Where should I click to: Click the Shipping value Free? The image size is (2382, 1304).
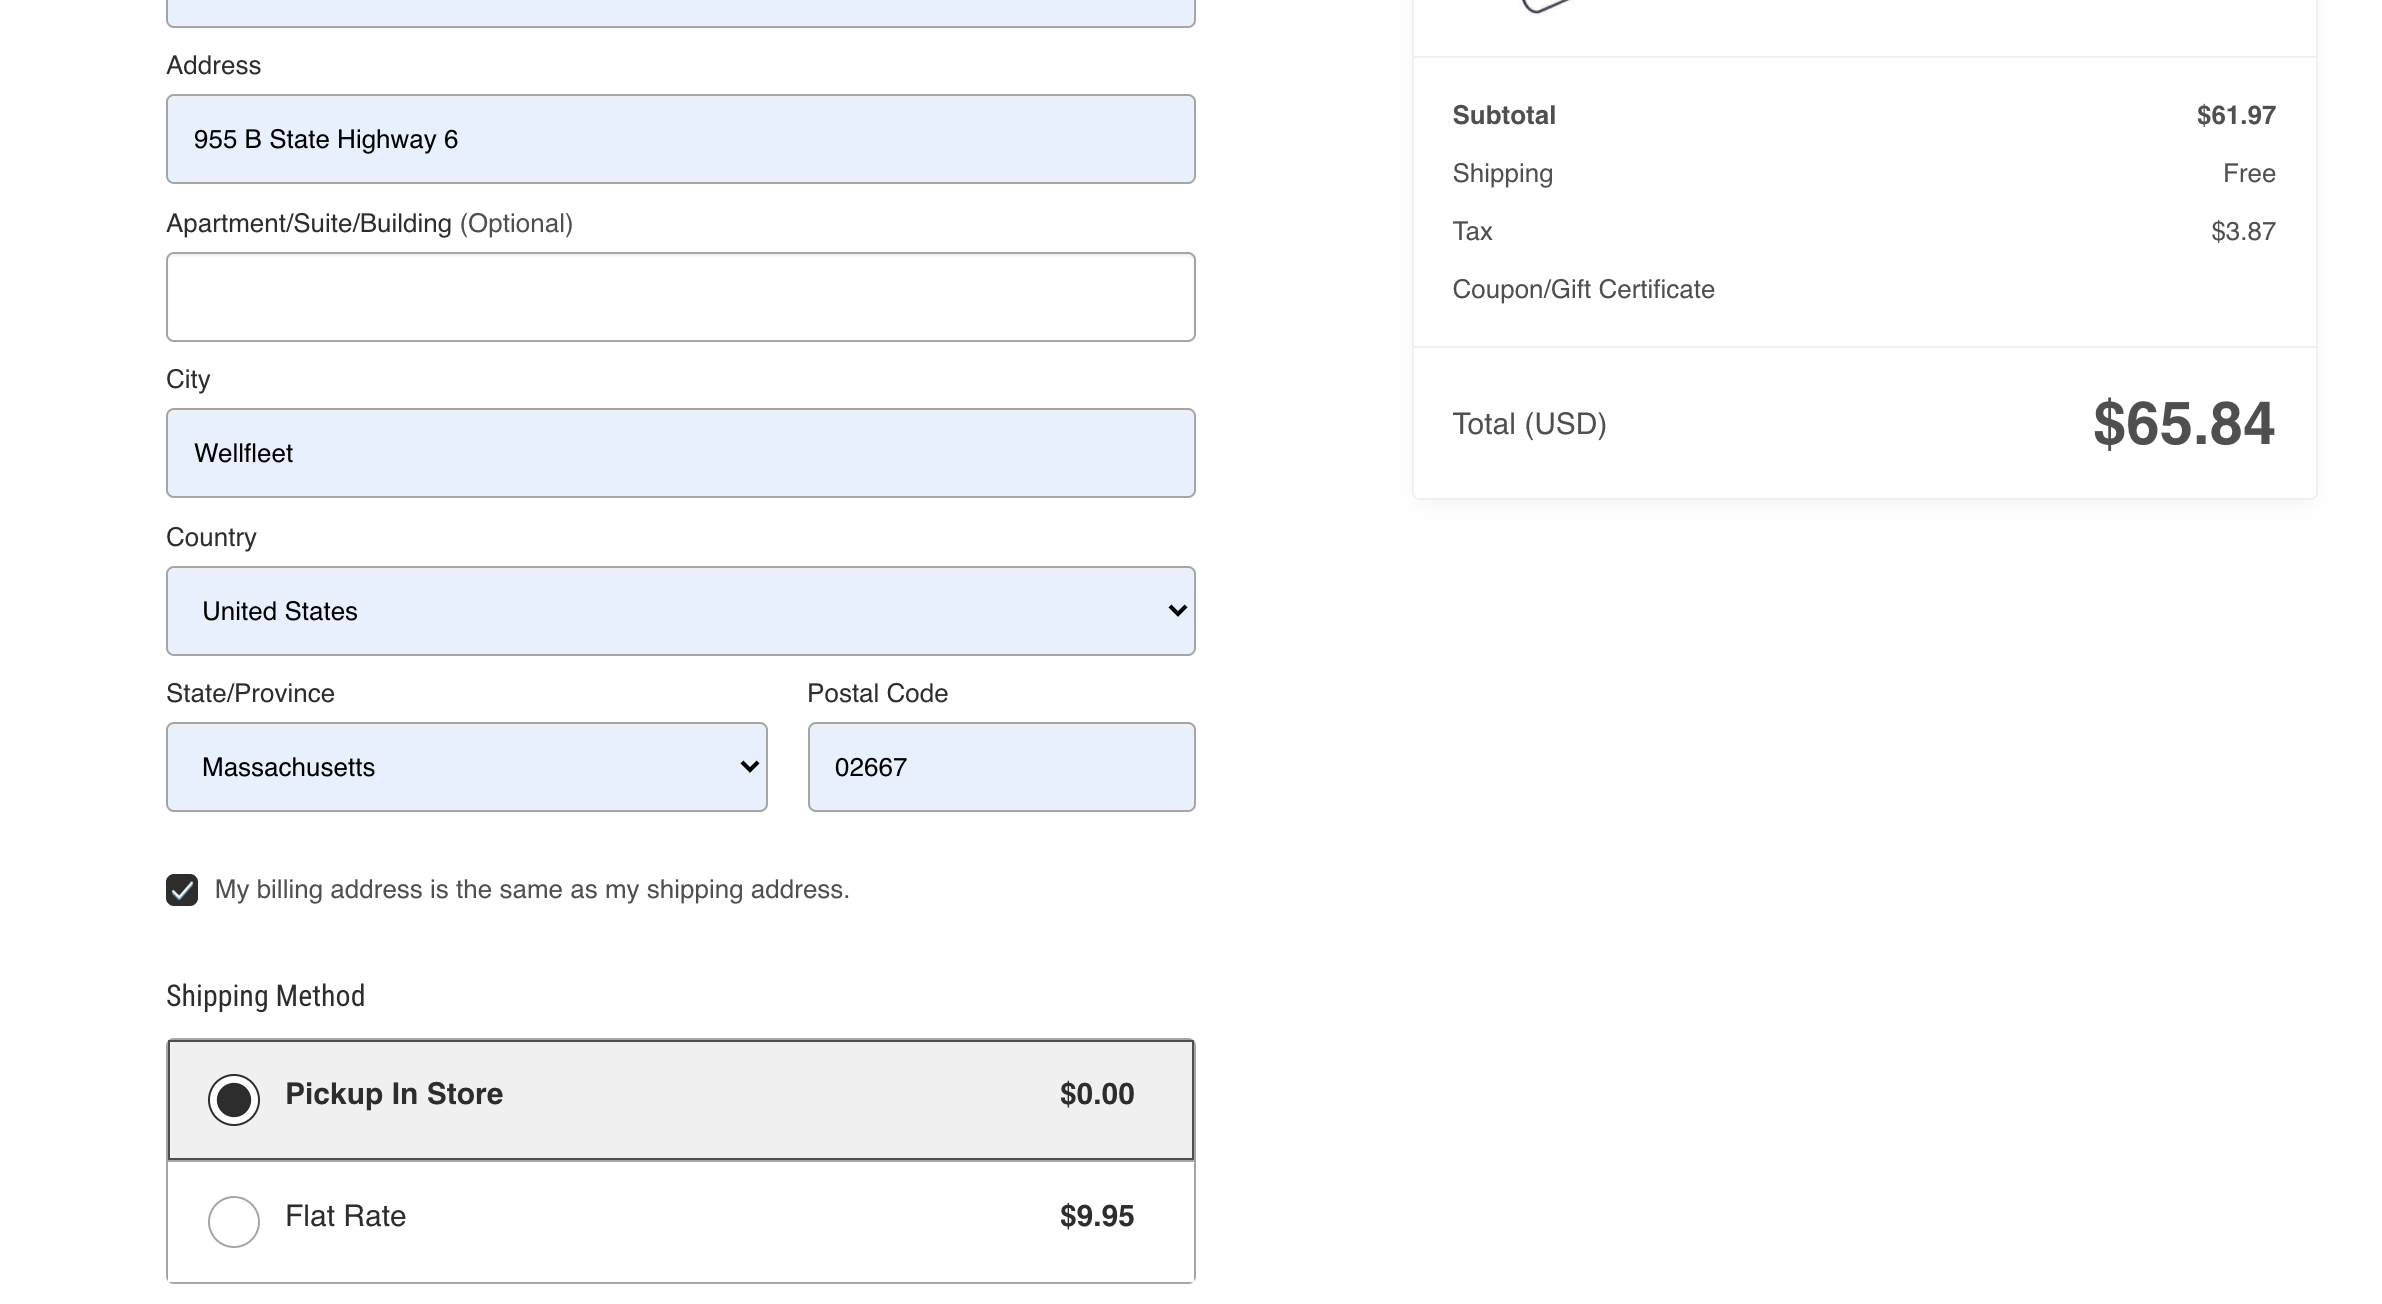tap(2249, 174)
